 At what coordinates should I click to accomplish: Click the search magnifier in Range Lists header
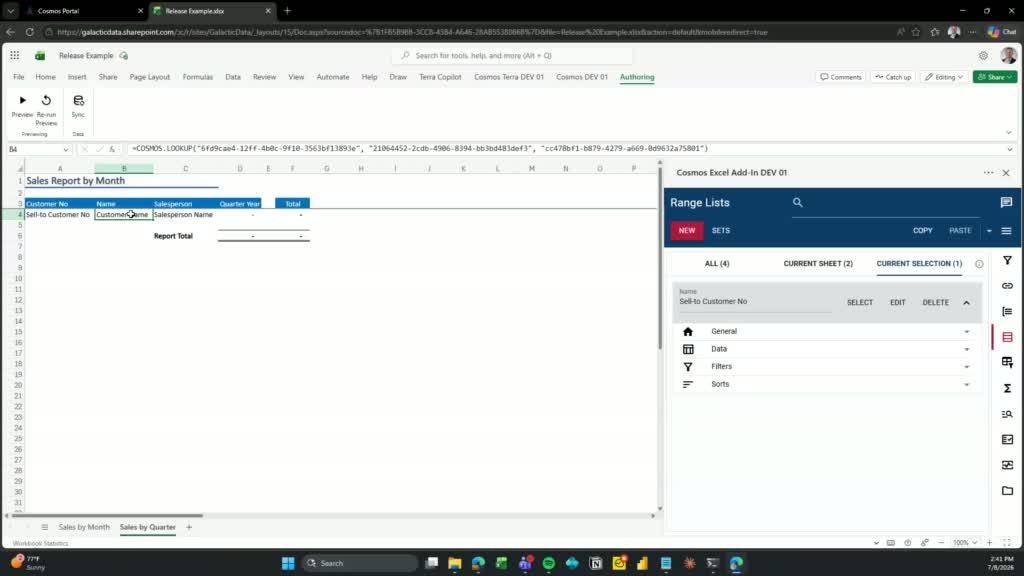[x=797, y=202]
